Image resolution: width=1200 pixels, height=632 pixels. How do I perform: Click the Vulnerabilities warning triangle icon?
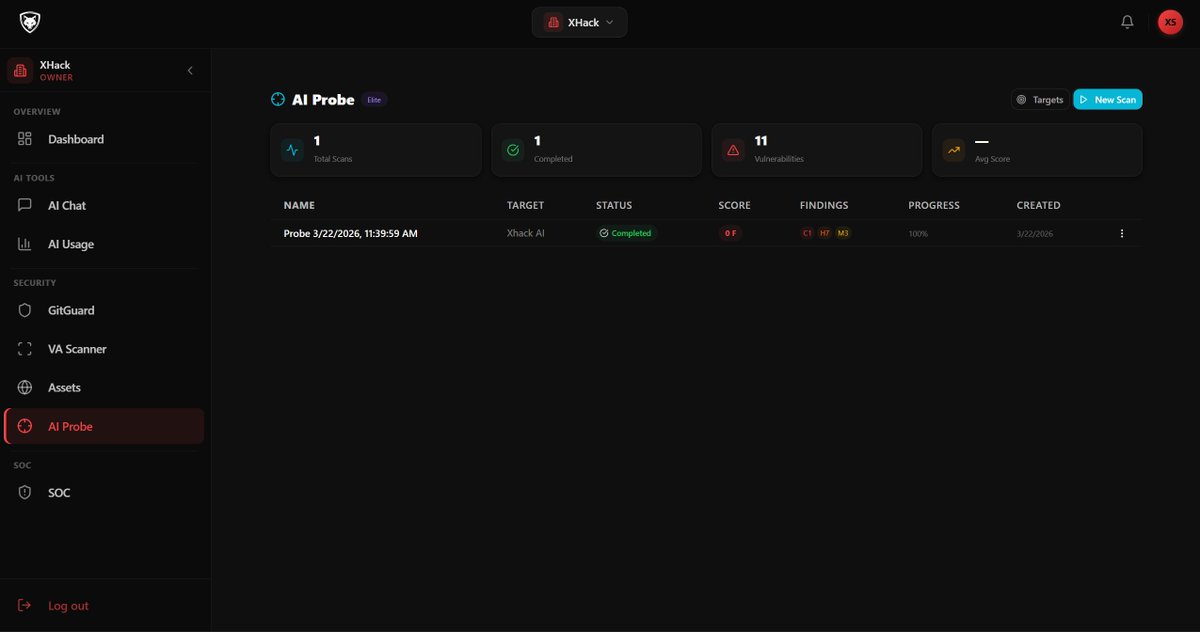pos(733,150)
